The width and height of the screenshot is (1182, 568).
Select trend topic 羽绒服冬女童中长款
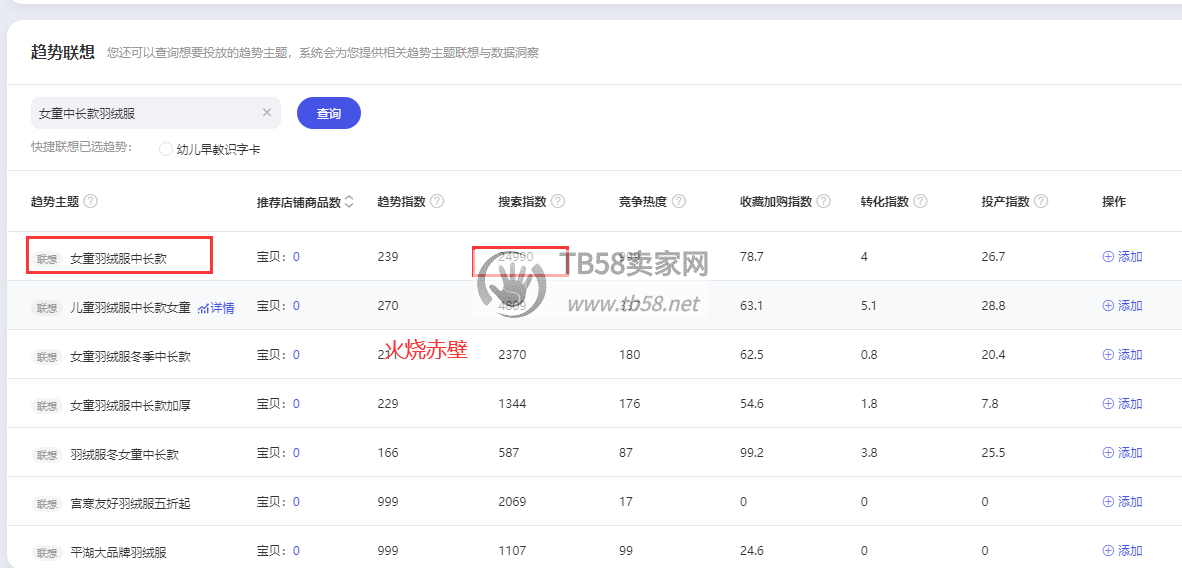[124, 454]
